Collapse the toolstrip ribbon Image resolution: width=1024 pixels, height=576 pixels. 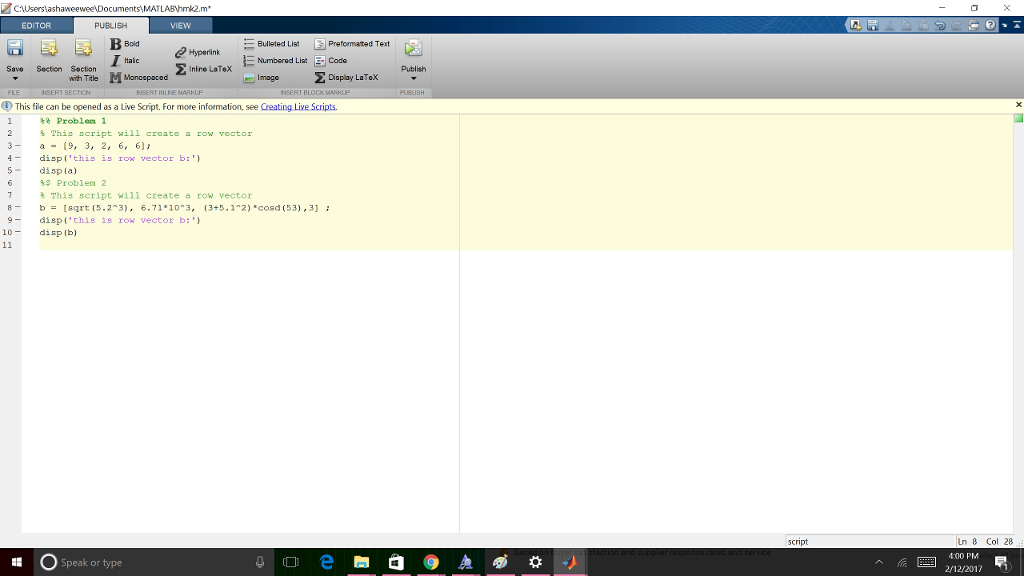point(1017,25)
